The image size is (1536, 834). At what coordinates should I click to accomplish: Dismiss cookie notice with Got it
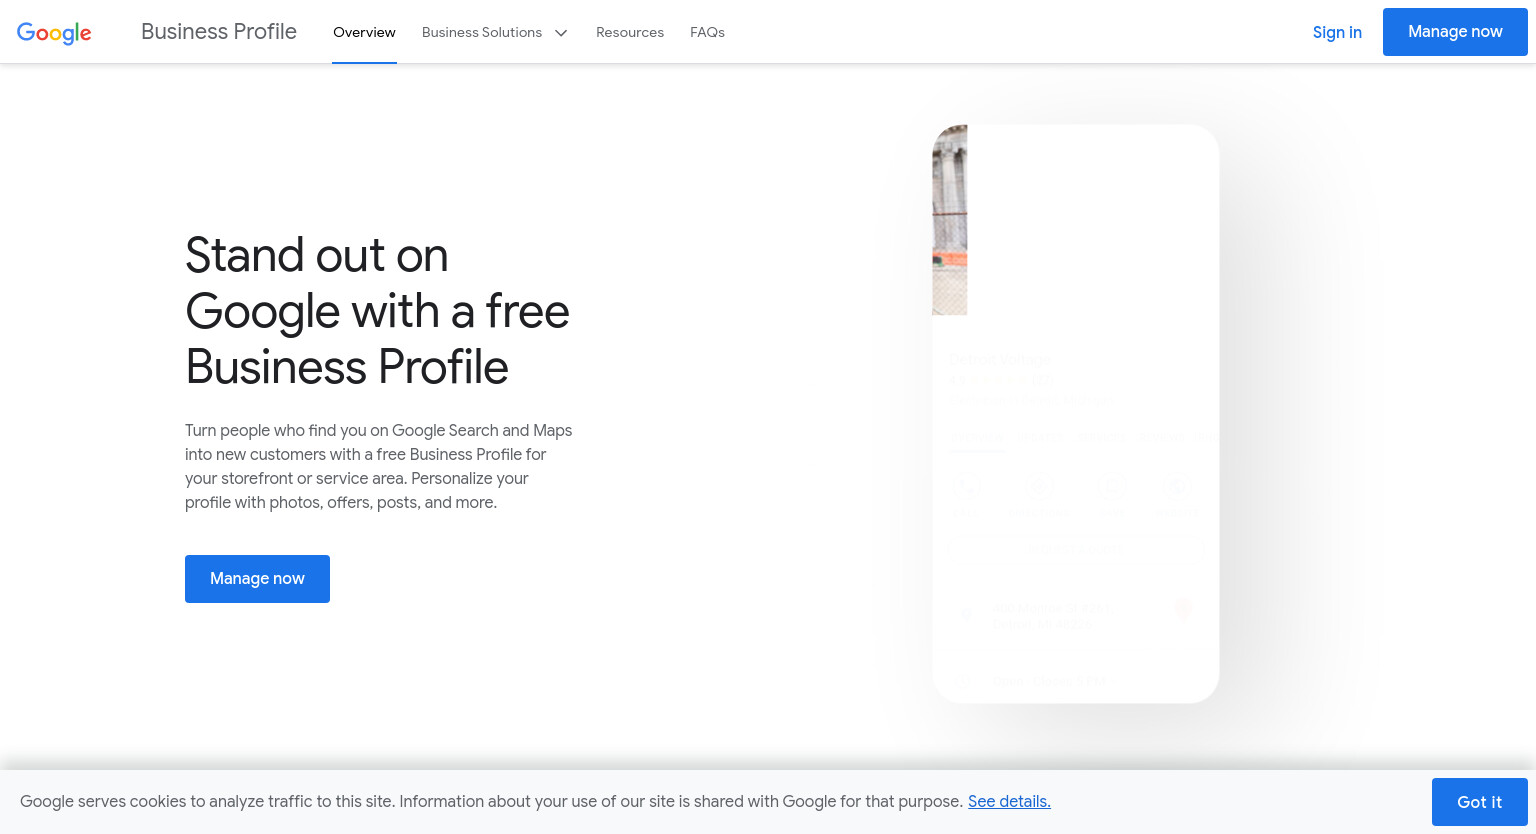click(x=1479, y=802)
